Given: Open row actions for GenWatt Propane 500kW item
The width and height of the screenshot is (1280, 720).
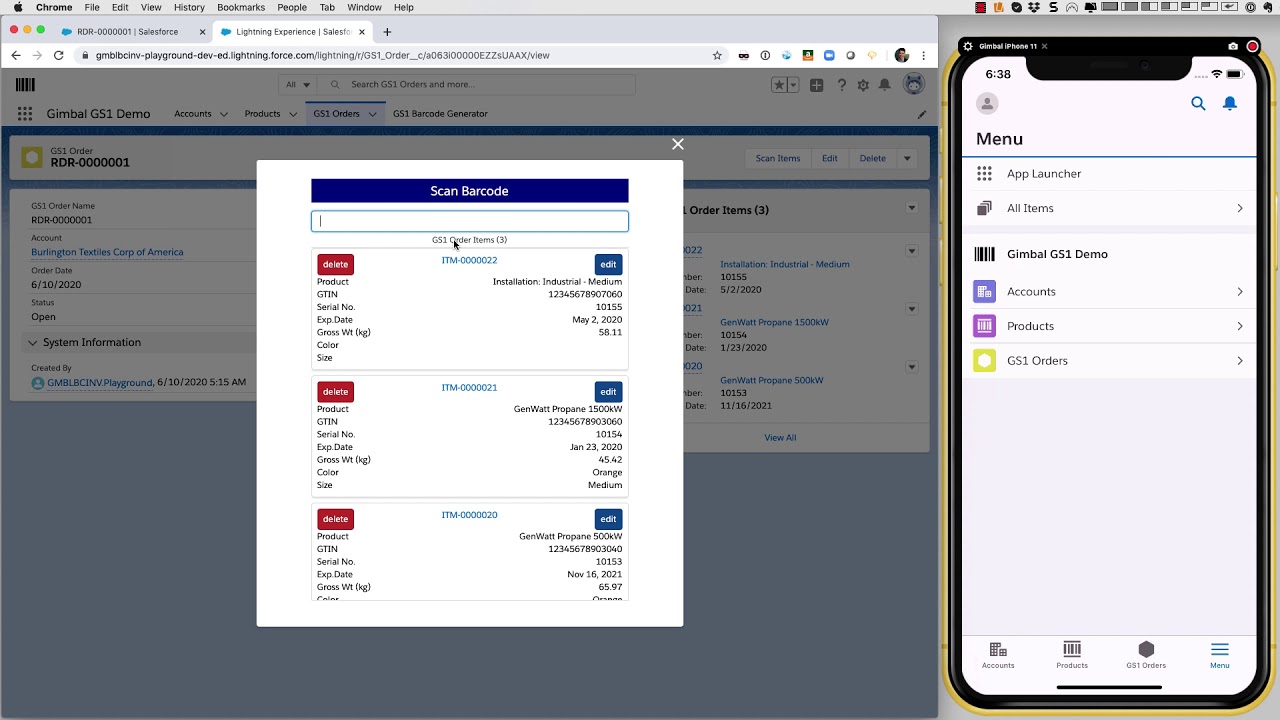Looking at the screenshot, I should click(912, 367).
